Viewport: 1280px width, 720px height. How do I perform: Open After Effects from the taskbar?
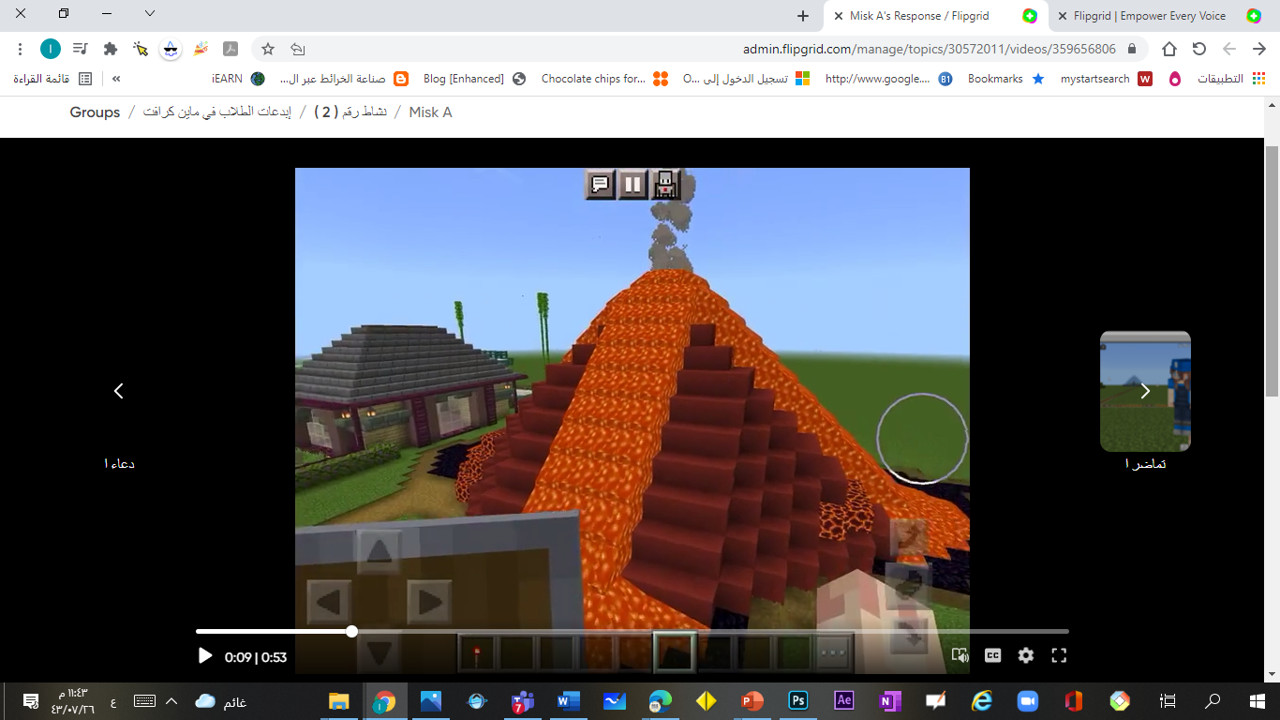[844, 701]
